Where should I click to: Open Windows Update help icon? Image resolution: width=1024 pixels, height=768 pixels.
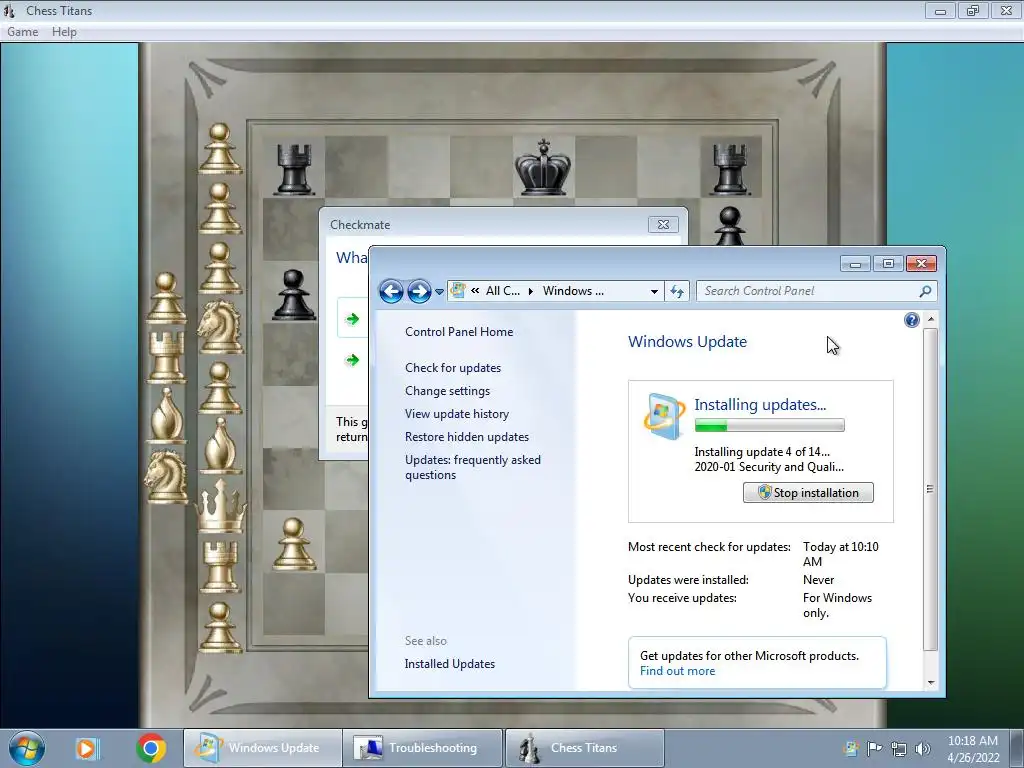[x=912, y=319]
